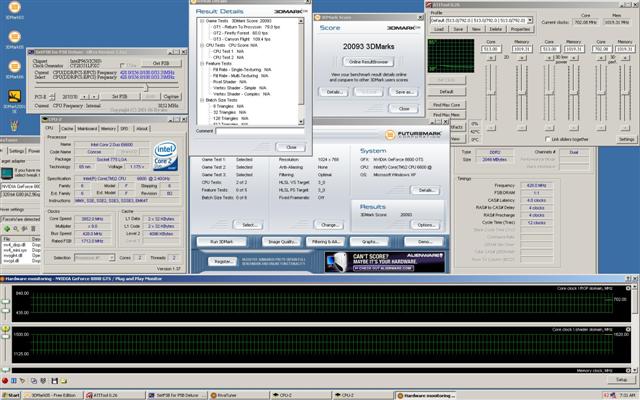Viewport: 640px width, 400px height.
Task: Switch to SetFSB taskbar item
Action: (x=177, y=395)
